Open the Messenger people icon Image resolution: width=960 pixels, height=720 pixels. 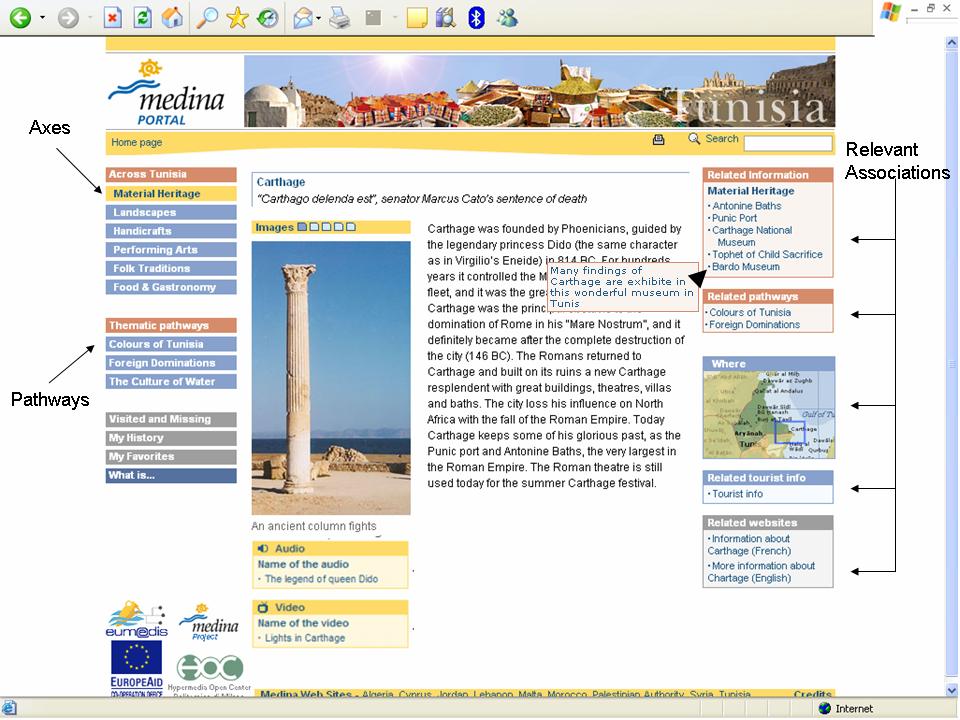pyautogui.click(x=508, y=18)
